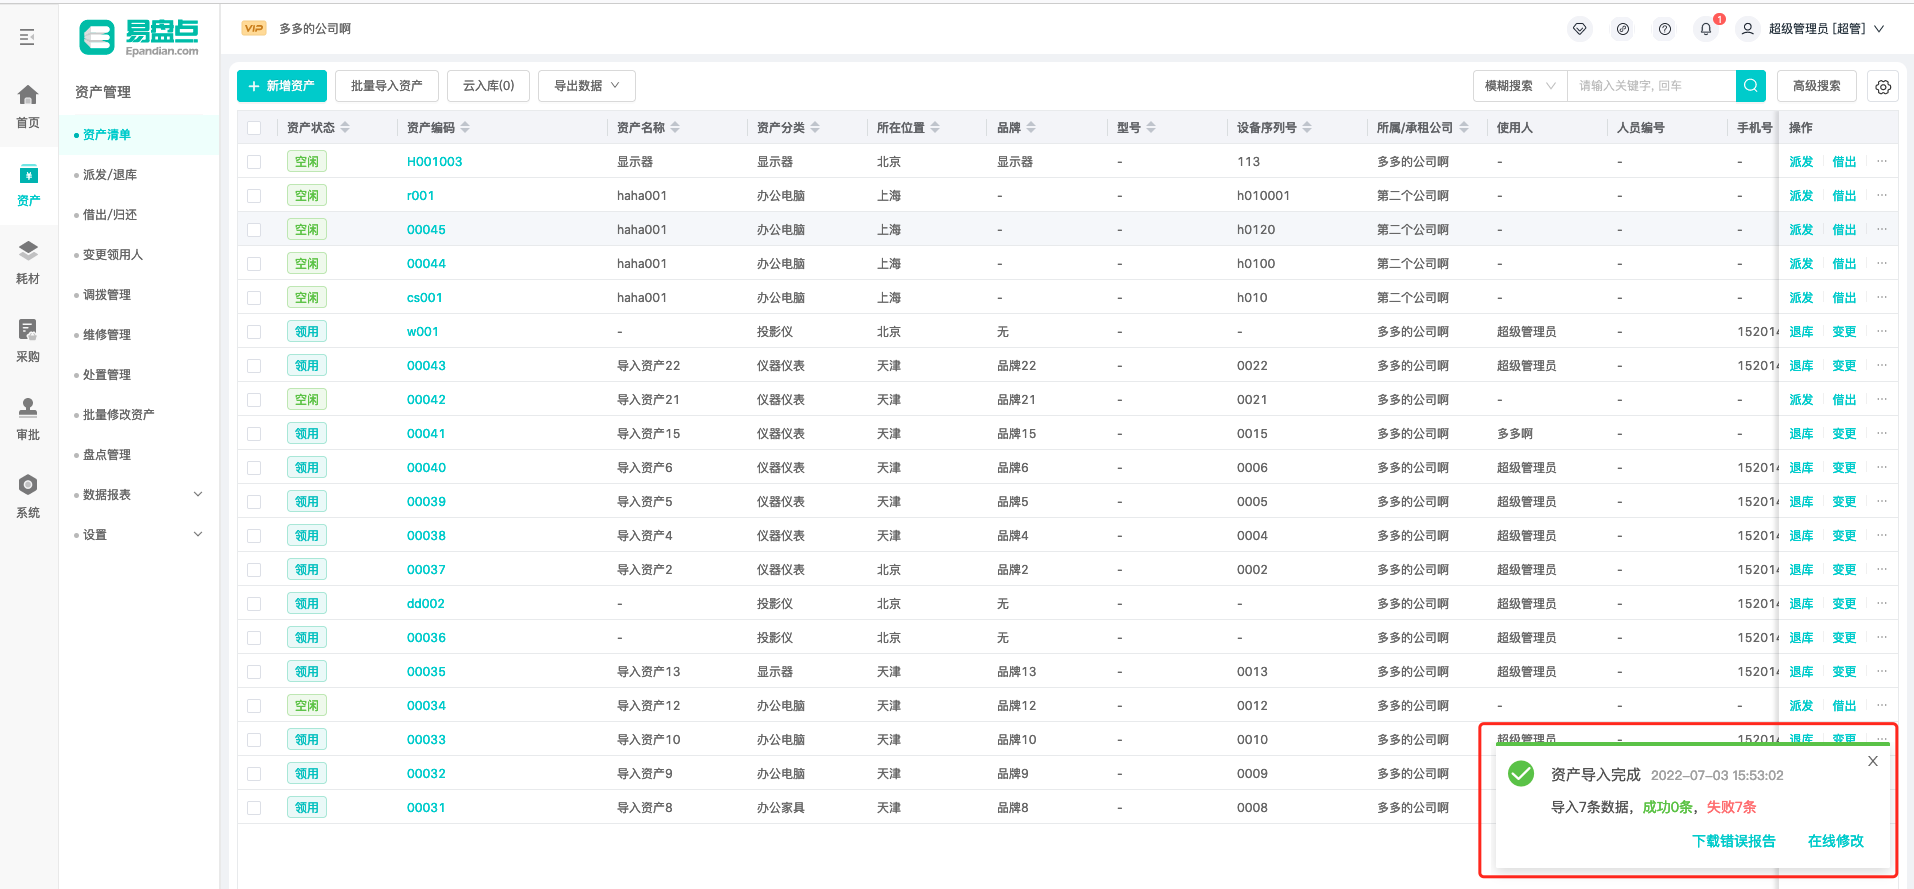Check the row dd002 checkbox
Viewport: 1914px width, 889px height.
[254, 604]
